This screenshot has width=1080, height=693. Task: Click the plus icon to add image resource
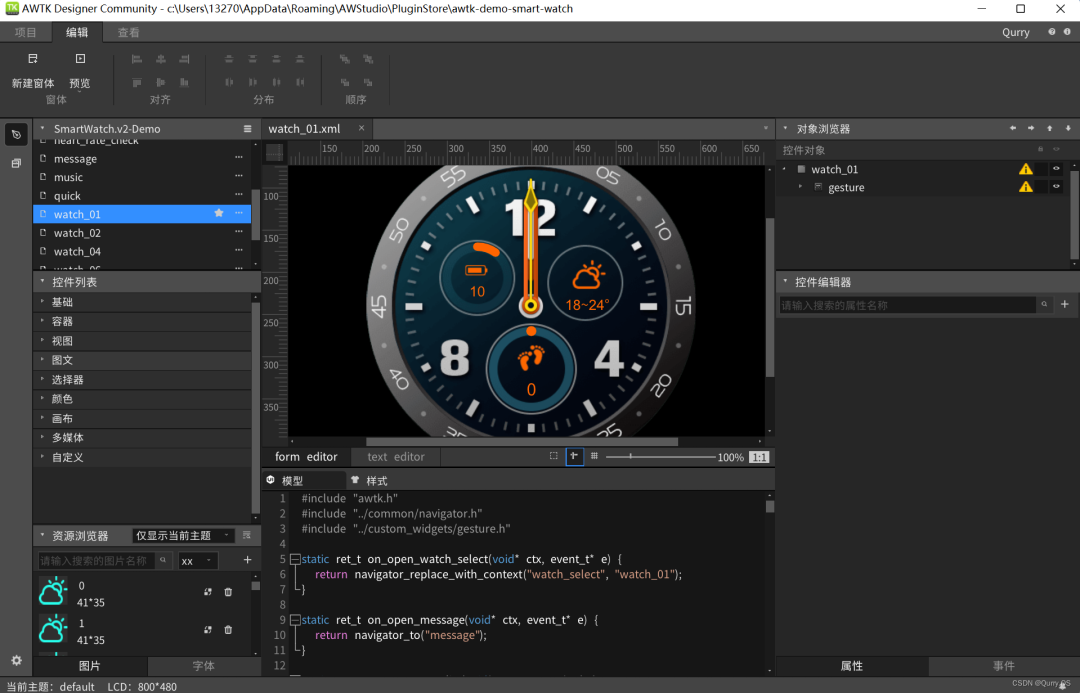click(x=247, y=560)
